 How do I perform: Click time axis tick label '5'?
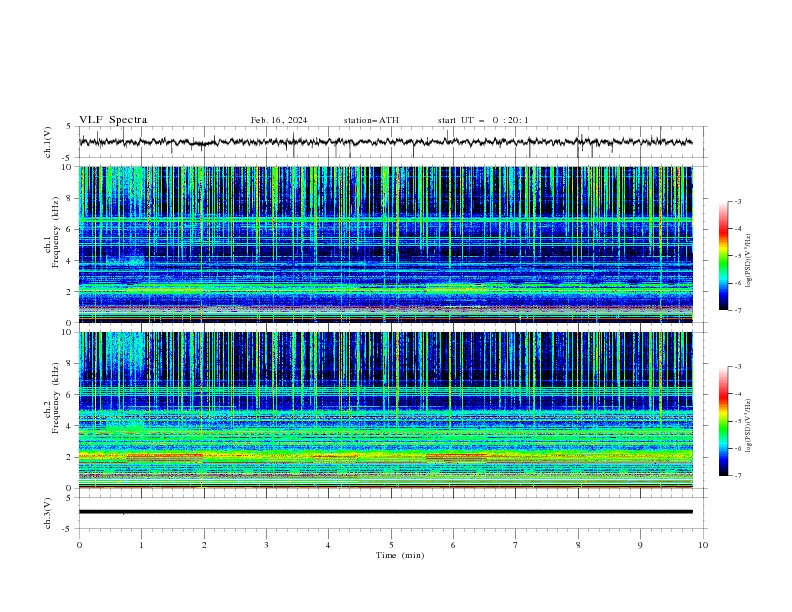click(391, 545)
